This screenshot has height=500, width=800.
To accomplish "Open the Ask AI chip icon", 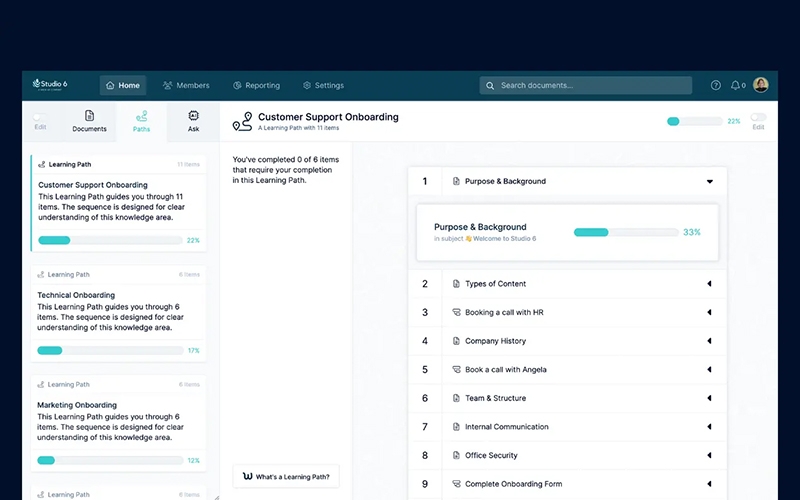I will click(x=193, y=117).
